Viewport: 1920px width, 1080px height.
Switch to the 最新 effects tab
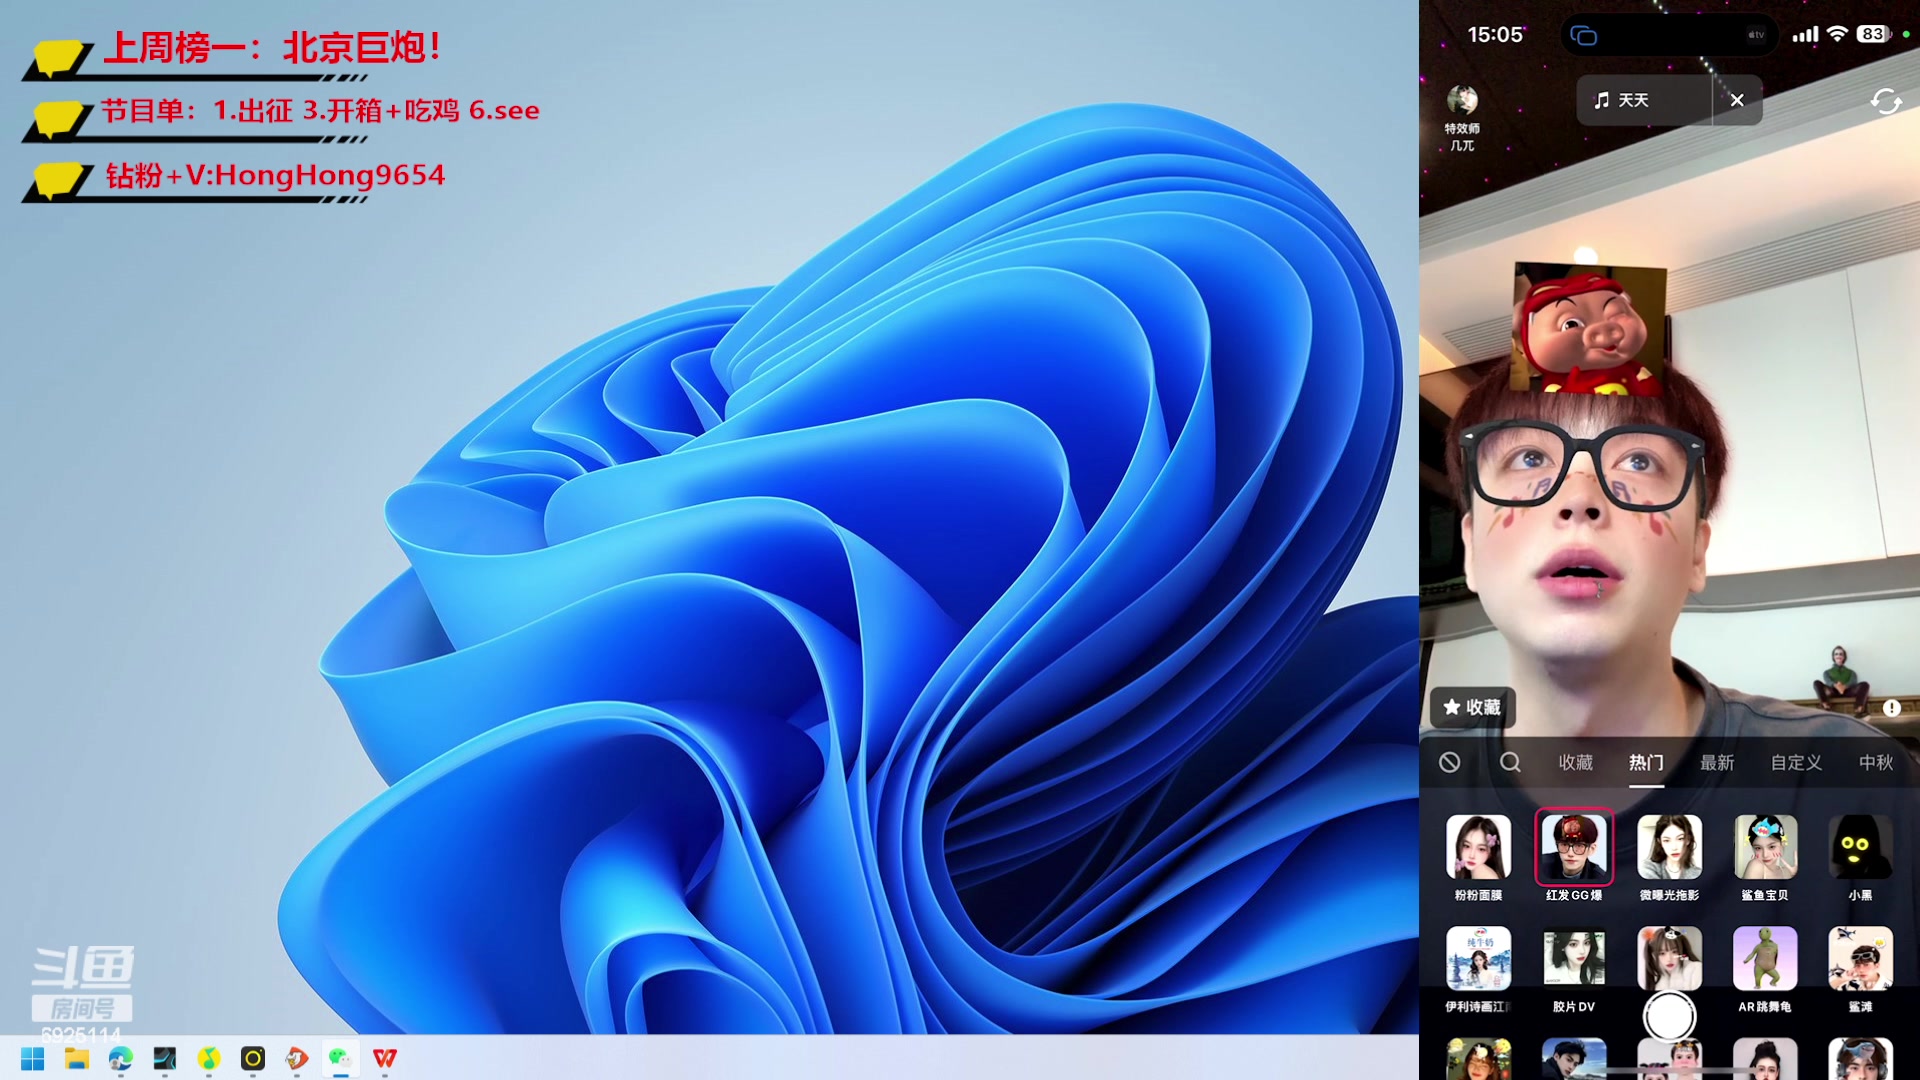(x=1717, y=763)
